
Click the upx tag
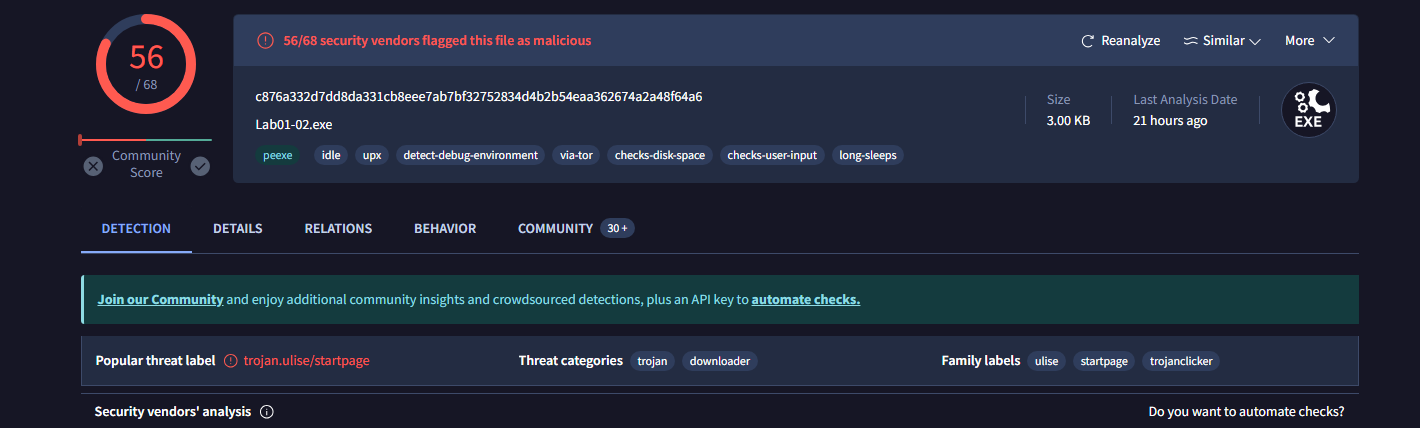tap(372, 155)
